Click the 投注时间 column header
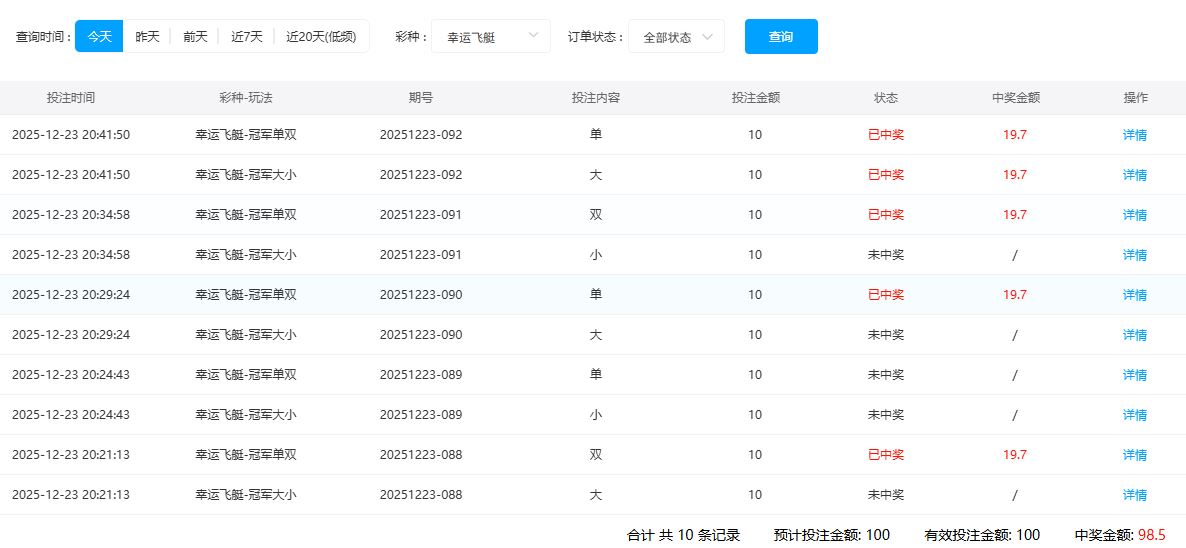 (x=71, y=98)
